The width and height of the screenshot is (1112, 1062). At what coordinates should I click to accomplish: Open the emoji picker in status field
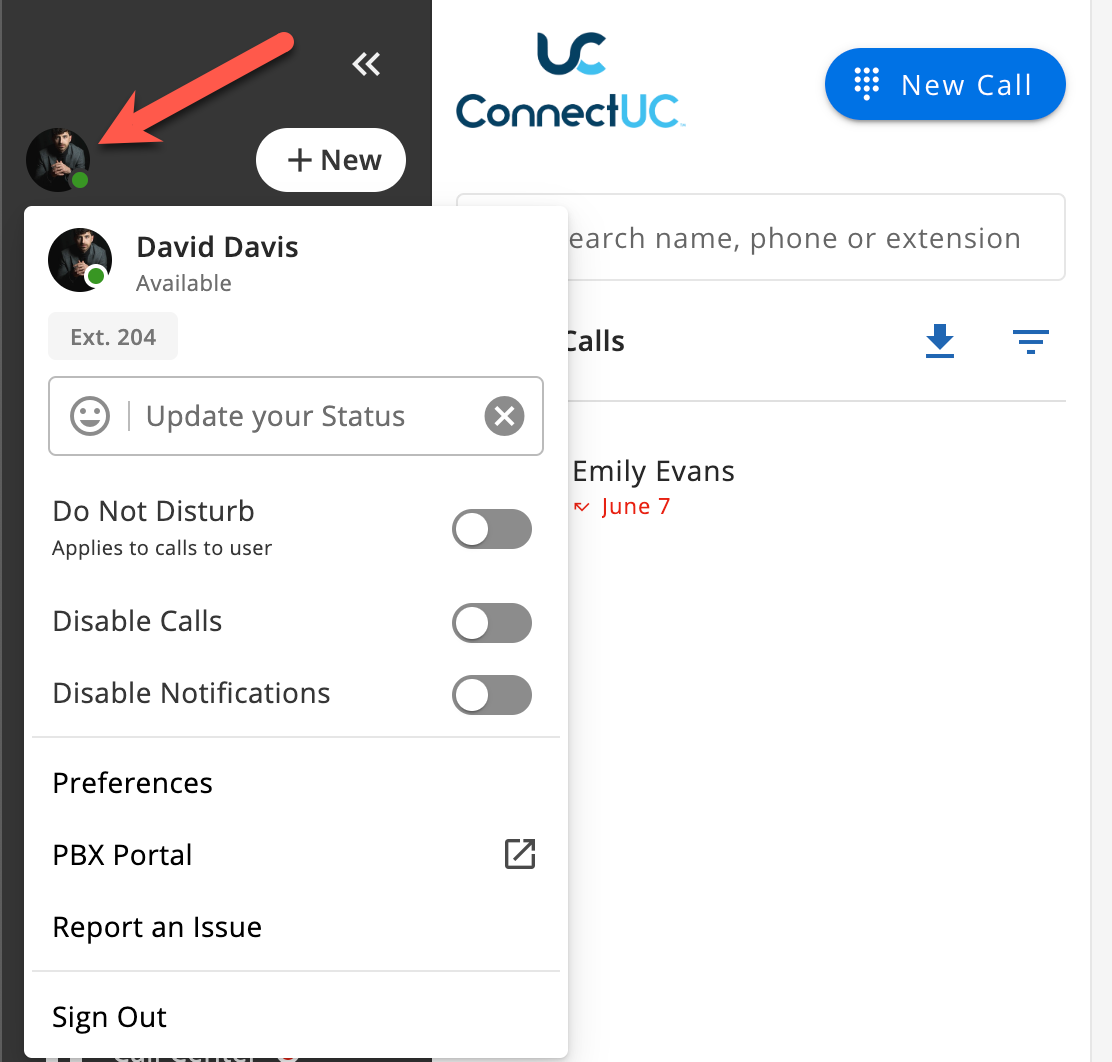tap(90, 416)
